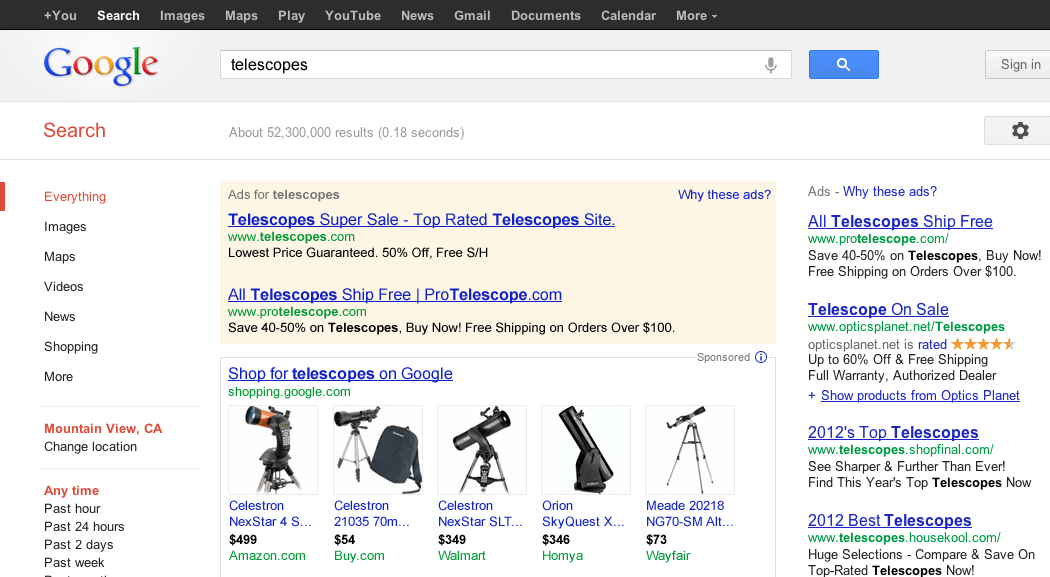Click Celestron NexStar SLT product image

pos(482,450)
